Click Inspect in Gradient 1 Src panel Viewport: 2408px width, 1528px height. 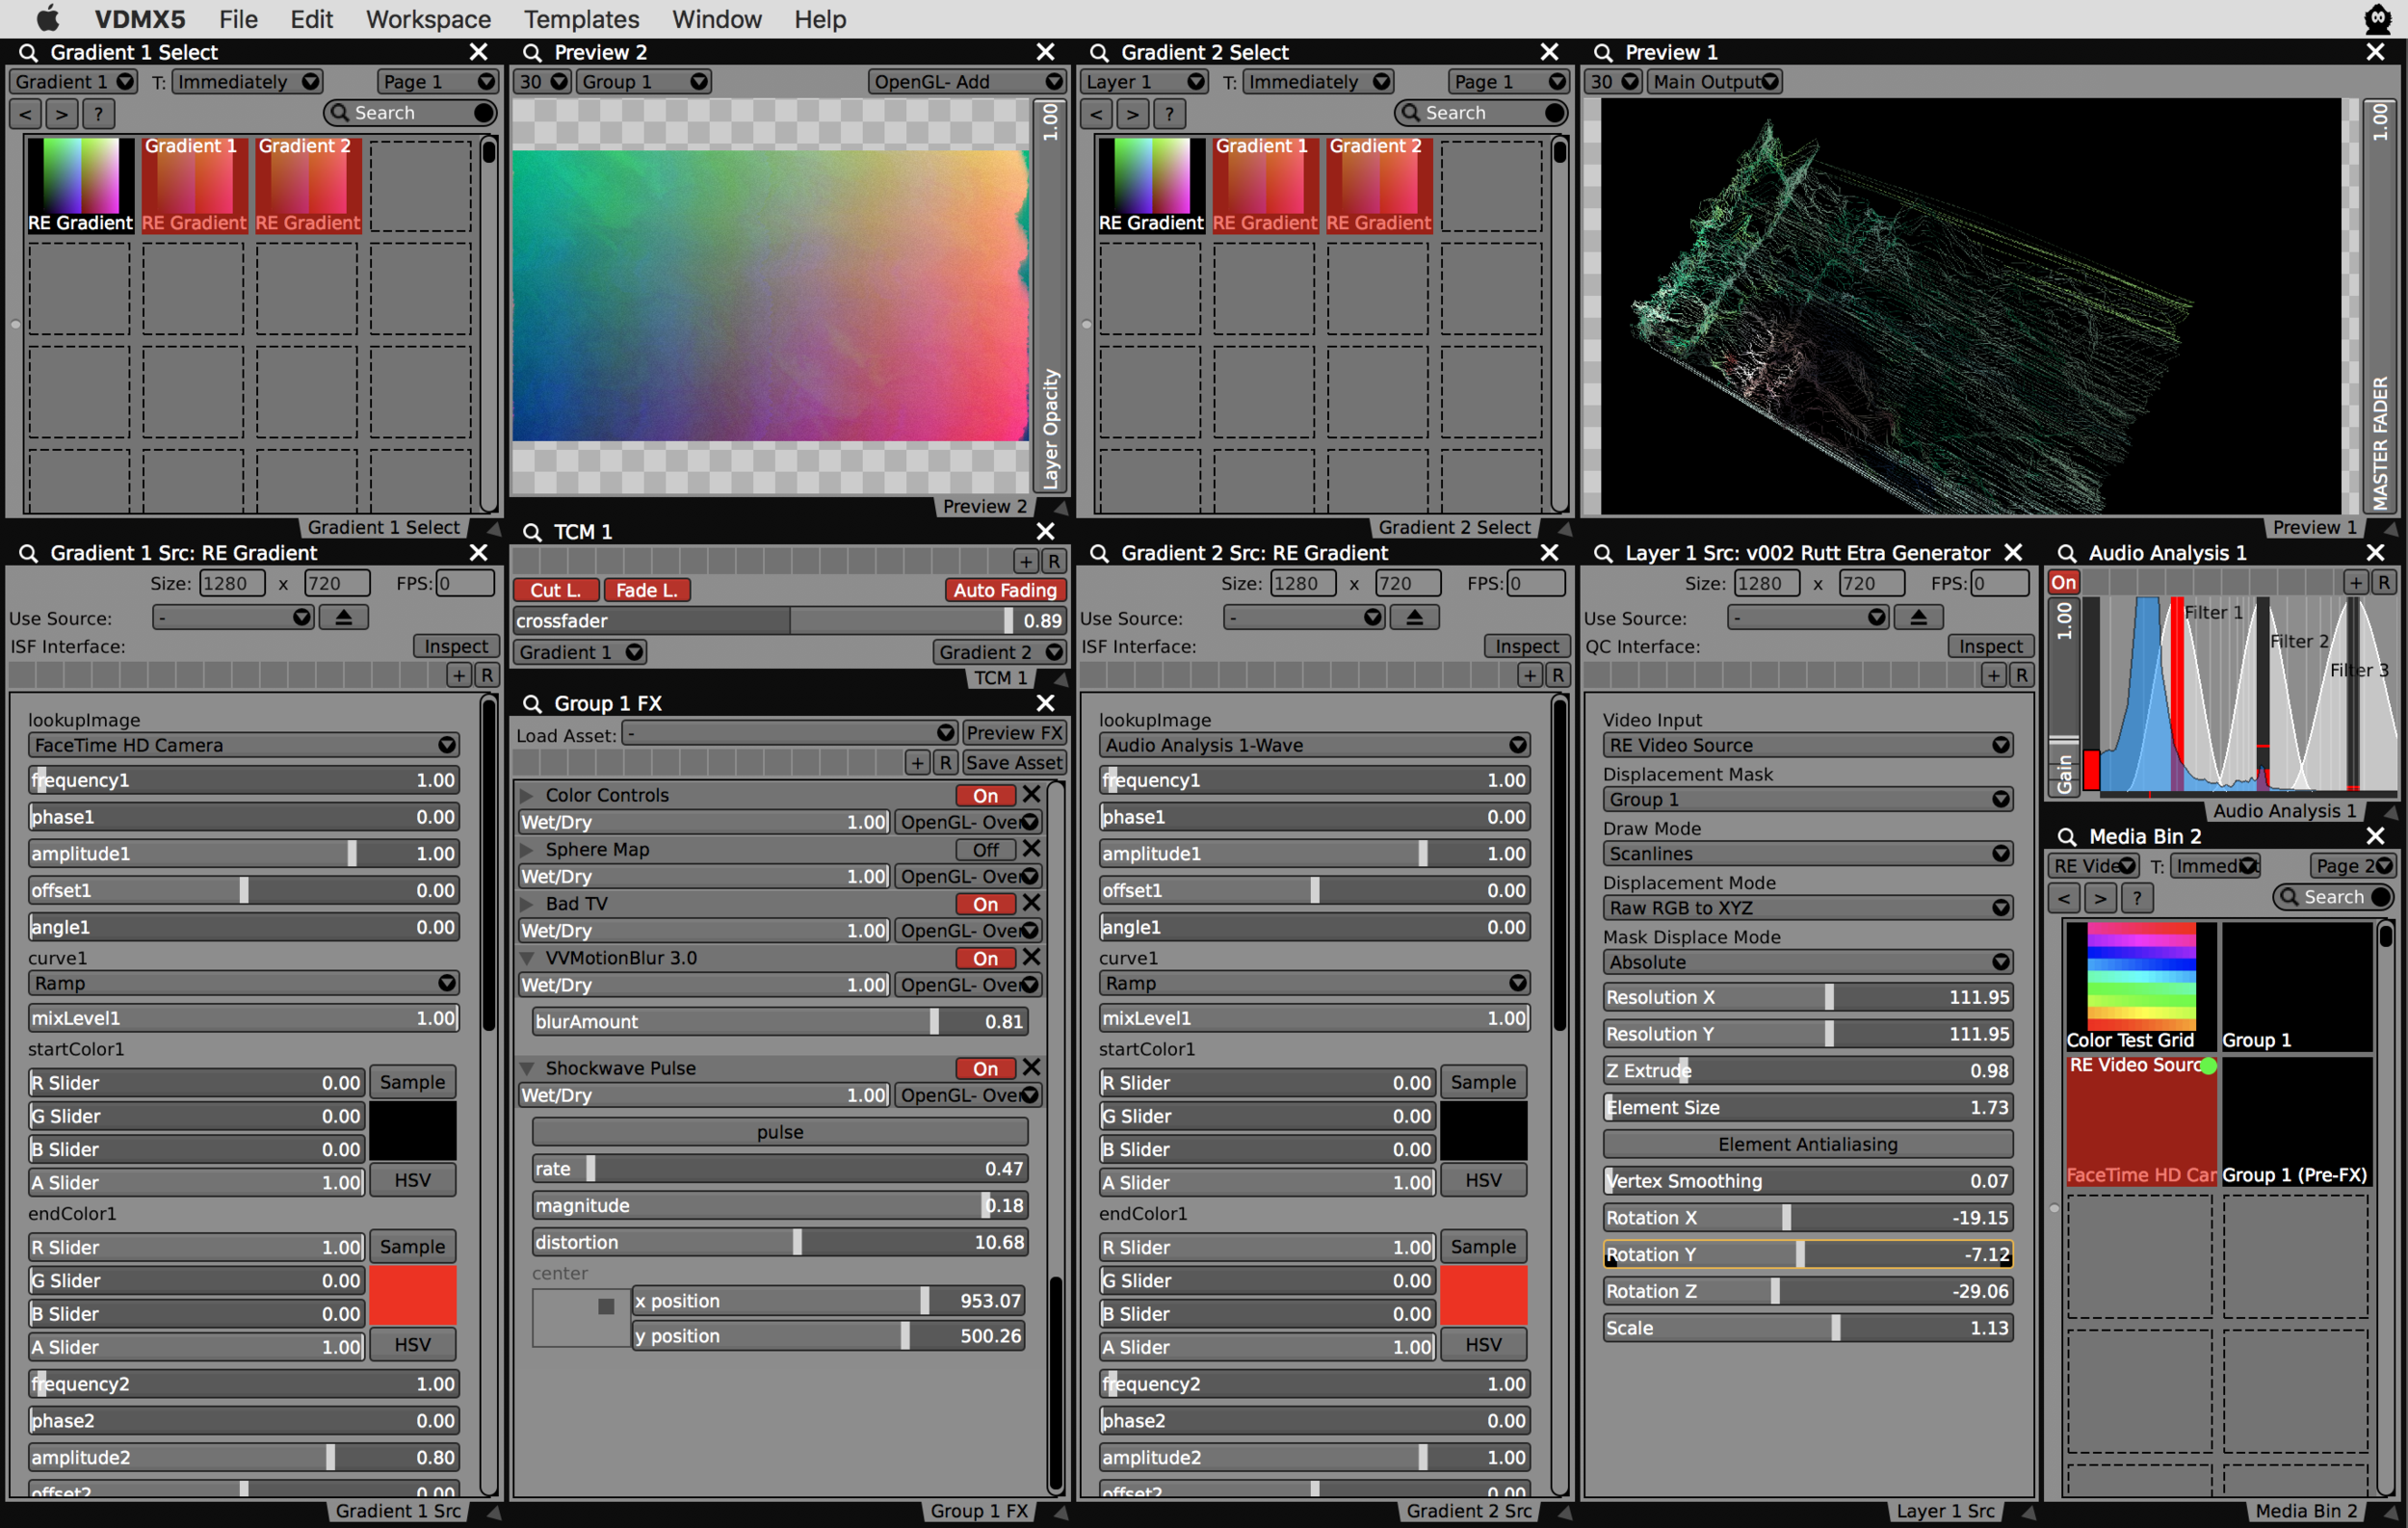[x=455, y=646]
